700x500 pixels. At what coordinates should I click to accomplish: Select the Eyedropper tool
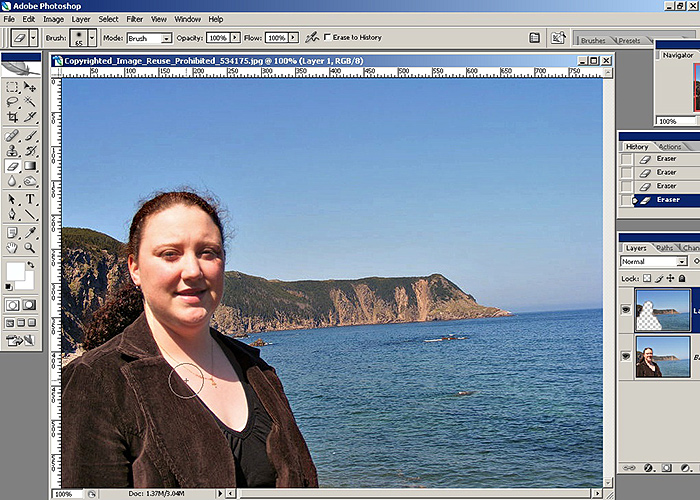point(30,232)
